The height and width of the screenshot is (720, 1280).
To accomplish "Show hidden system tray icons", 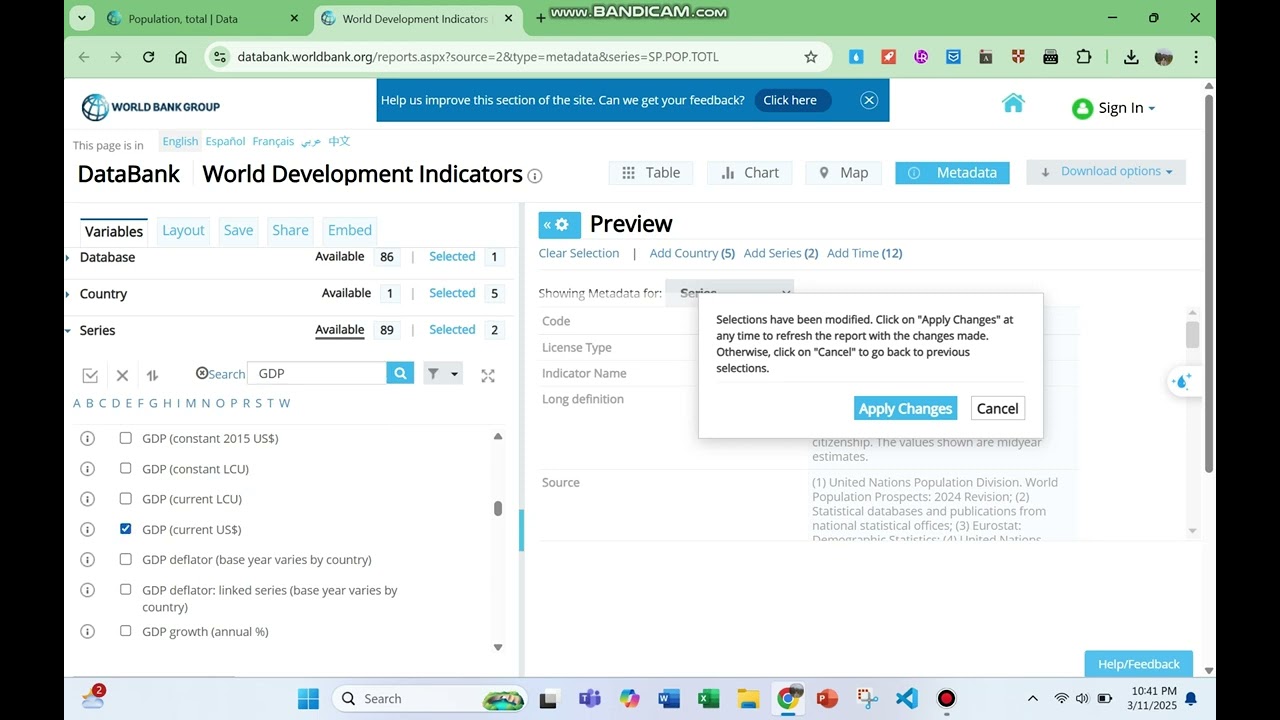I will (x=1033, y=698).
